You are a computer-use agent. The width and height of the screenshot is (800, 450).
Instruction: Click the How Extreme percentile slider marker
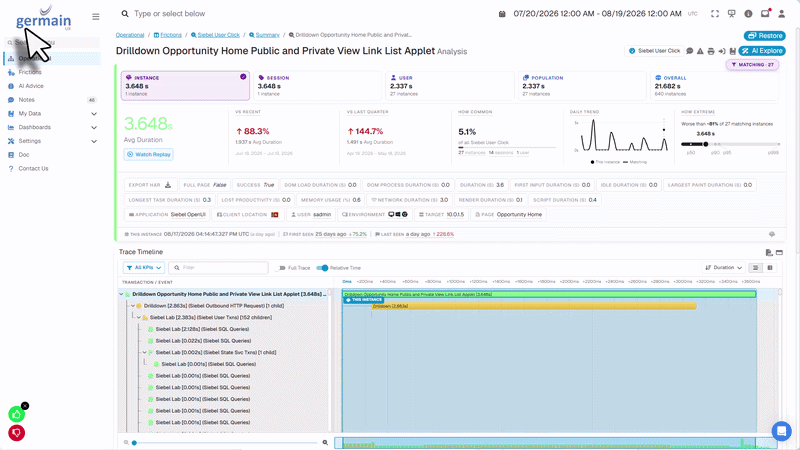pyautogui.click(x=706, y=144)
